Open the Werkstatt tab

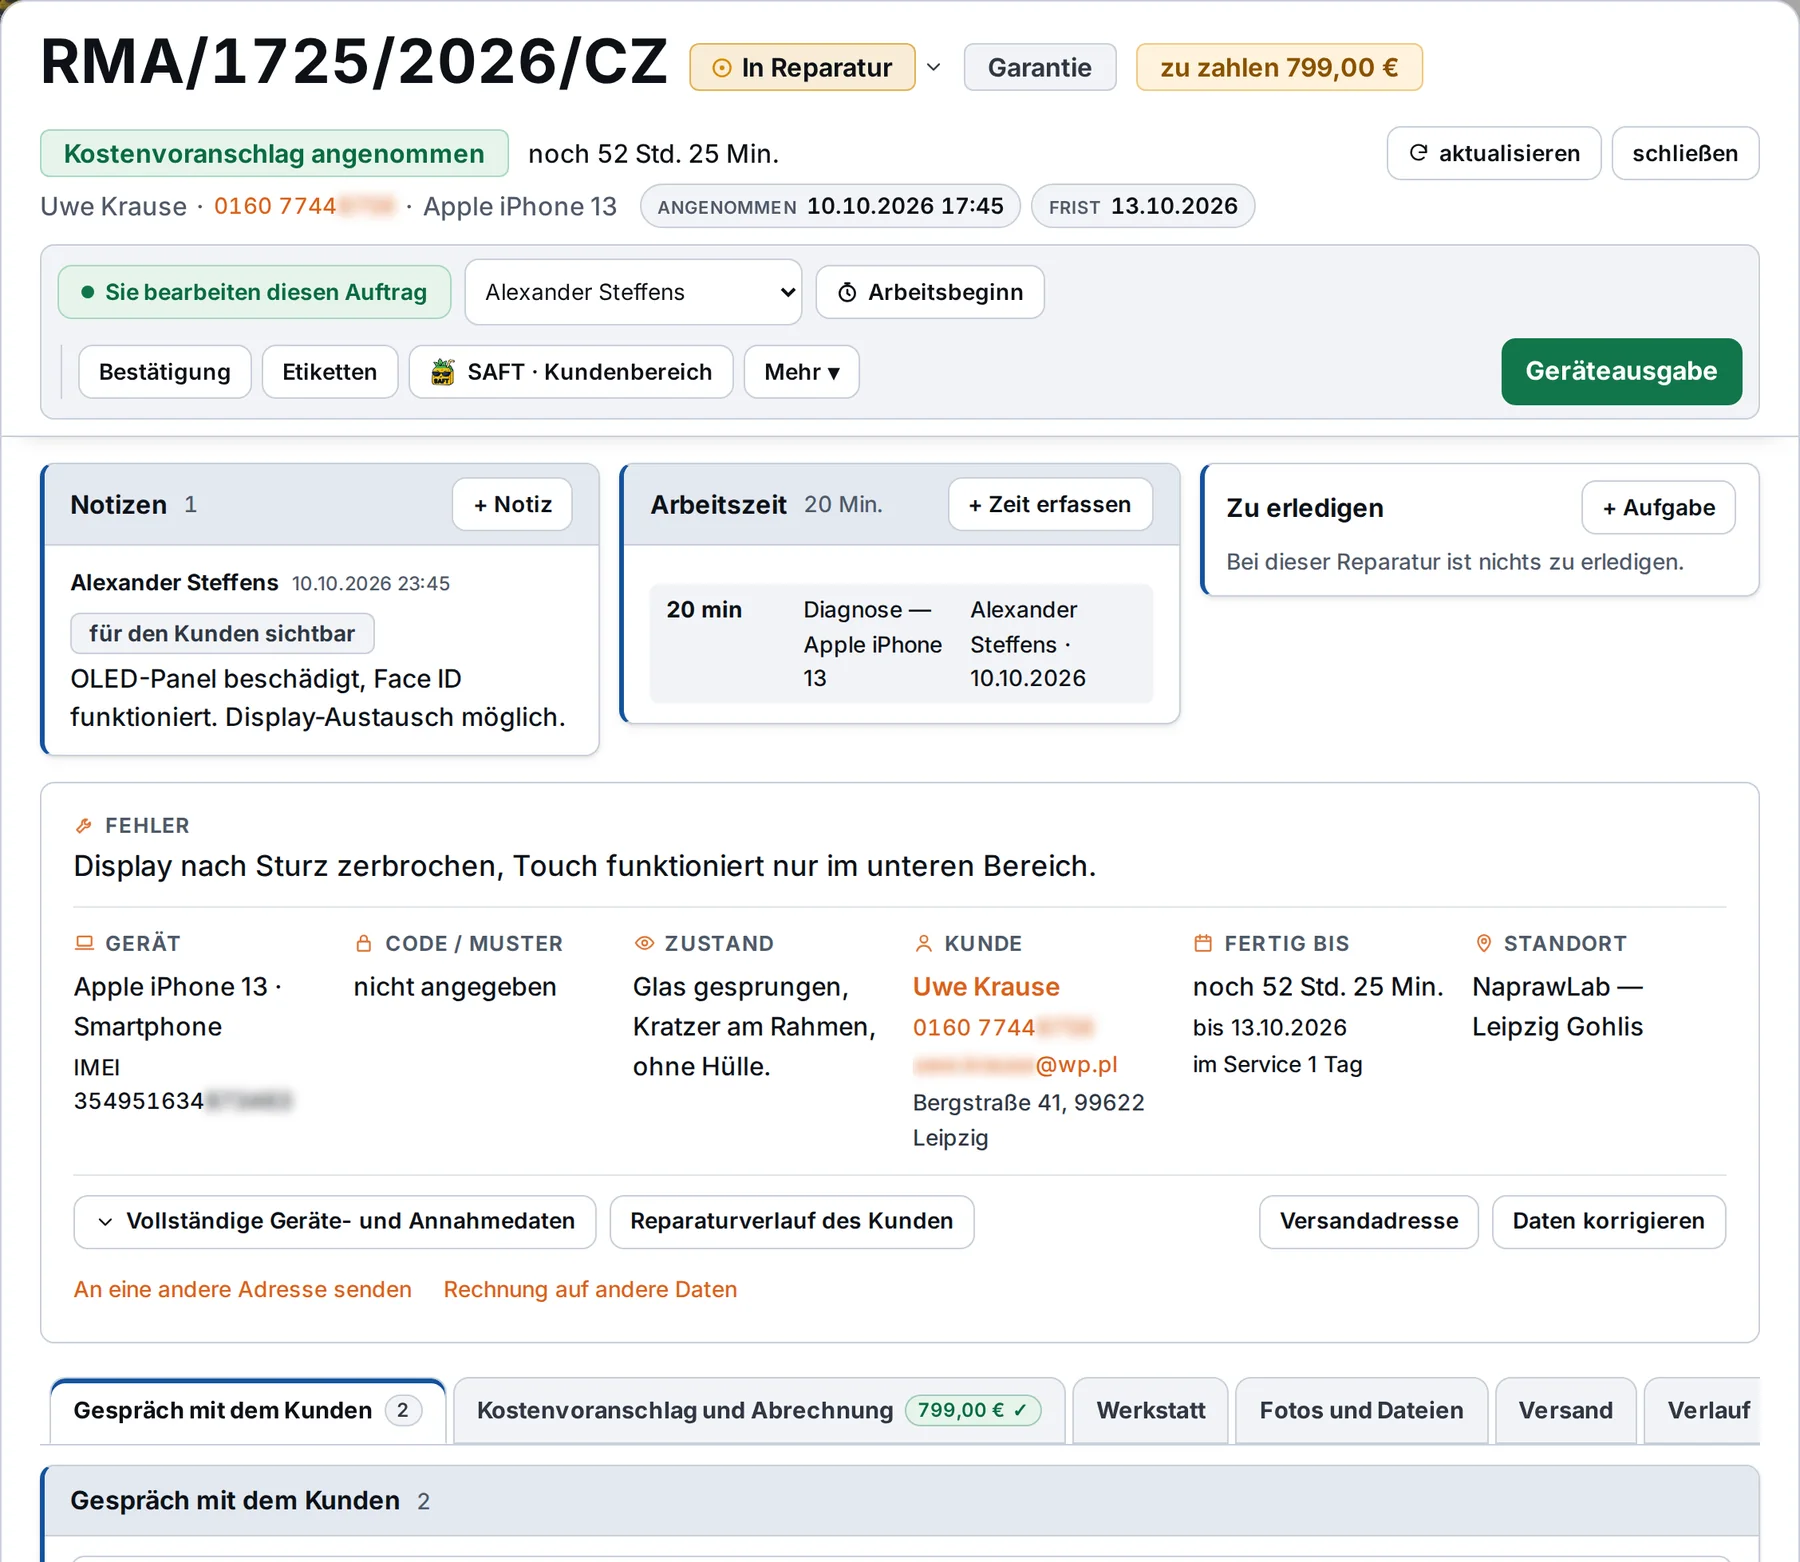pyautogui.click(x=1151, y=1411)
